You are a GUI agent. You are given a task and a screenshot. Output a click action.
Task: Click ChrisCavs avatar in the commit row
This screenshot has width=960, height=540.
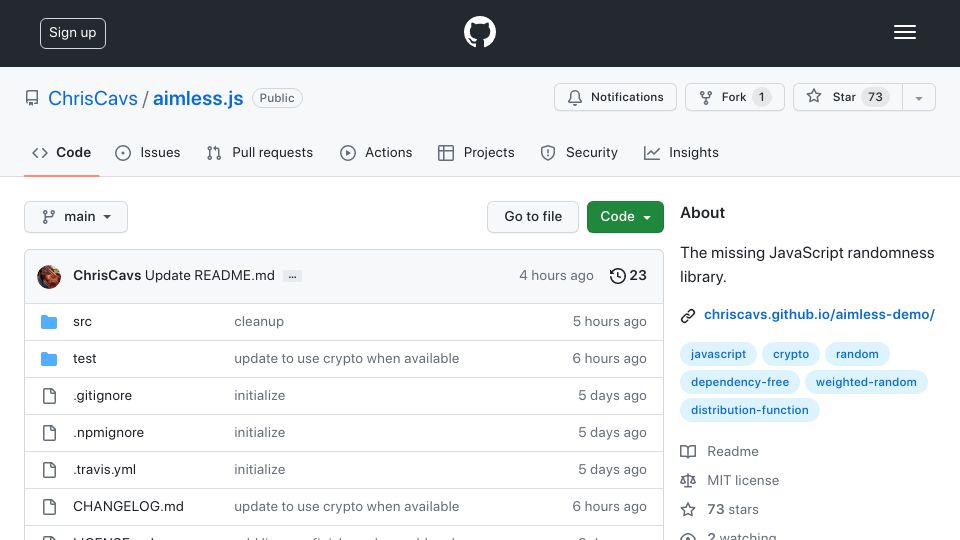[49, 277]
